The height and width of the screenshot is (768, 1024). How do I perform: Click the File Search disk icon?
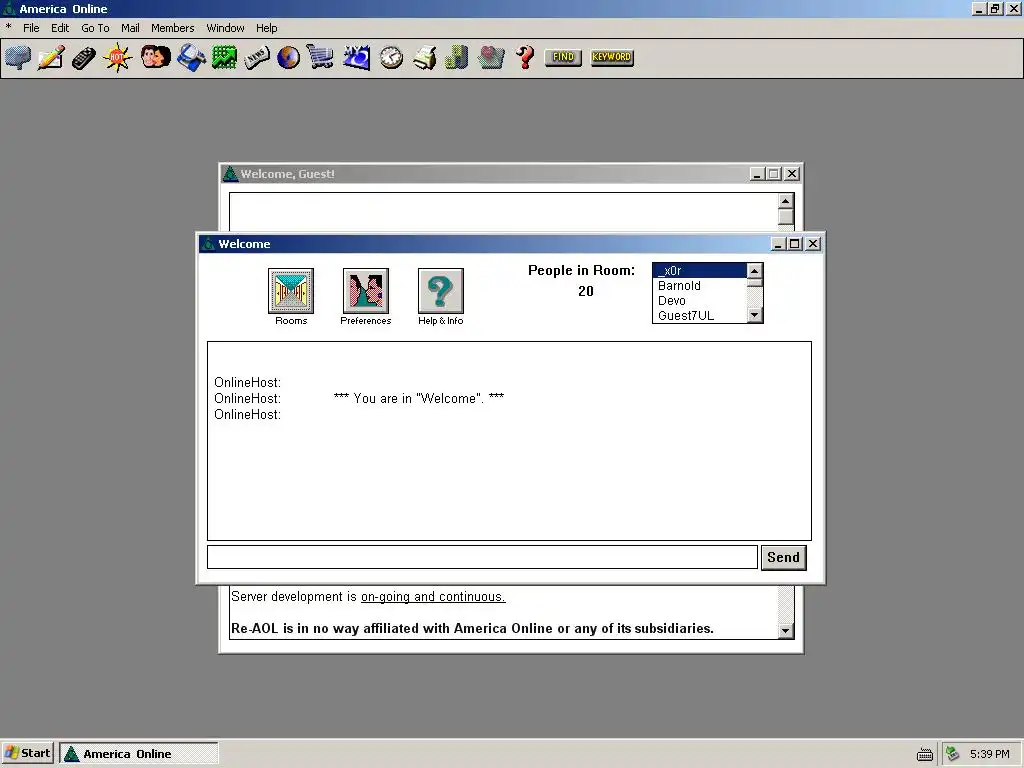click(x=191, y=57)
